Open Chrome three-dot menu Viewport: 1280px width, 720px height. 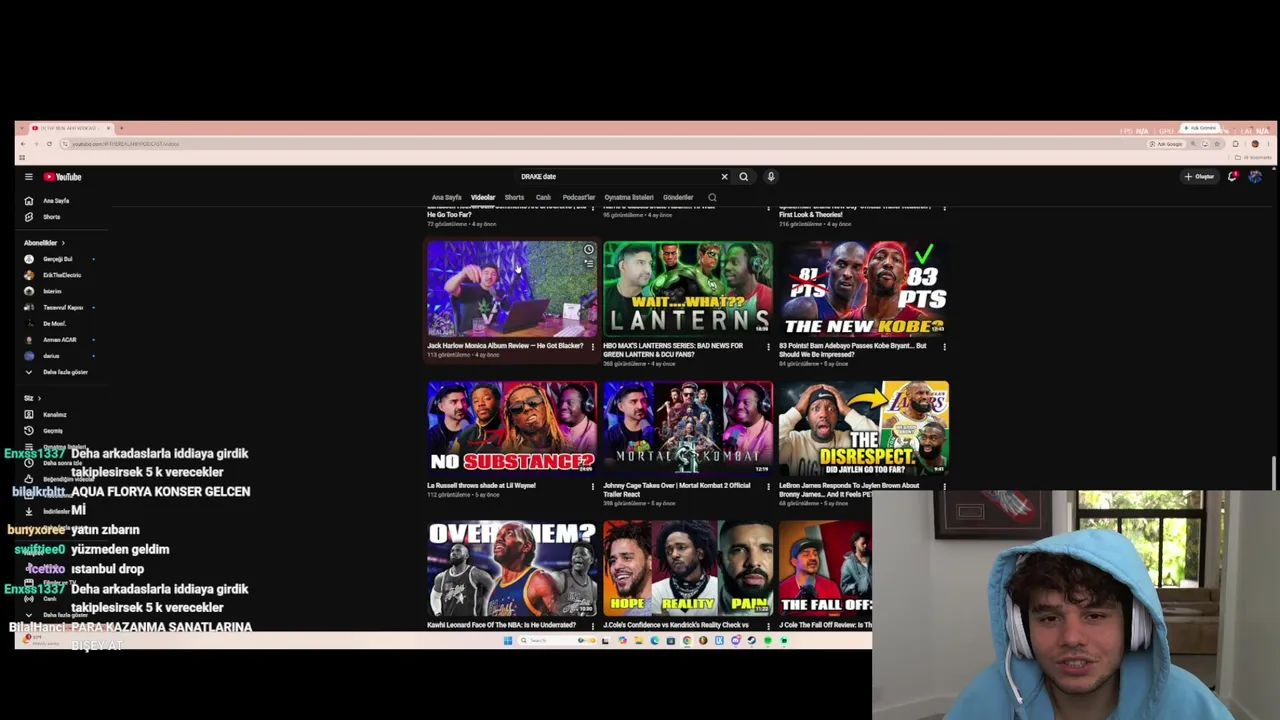pyautogui.click(x=1268, y=144)
